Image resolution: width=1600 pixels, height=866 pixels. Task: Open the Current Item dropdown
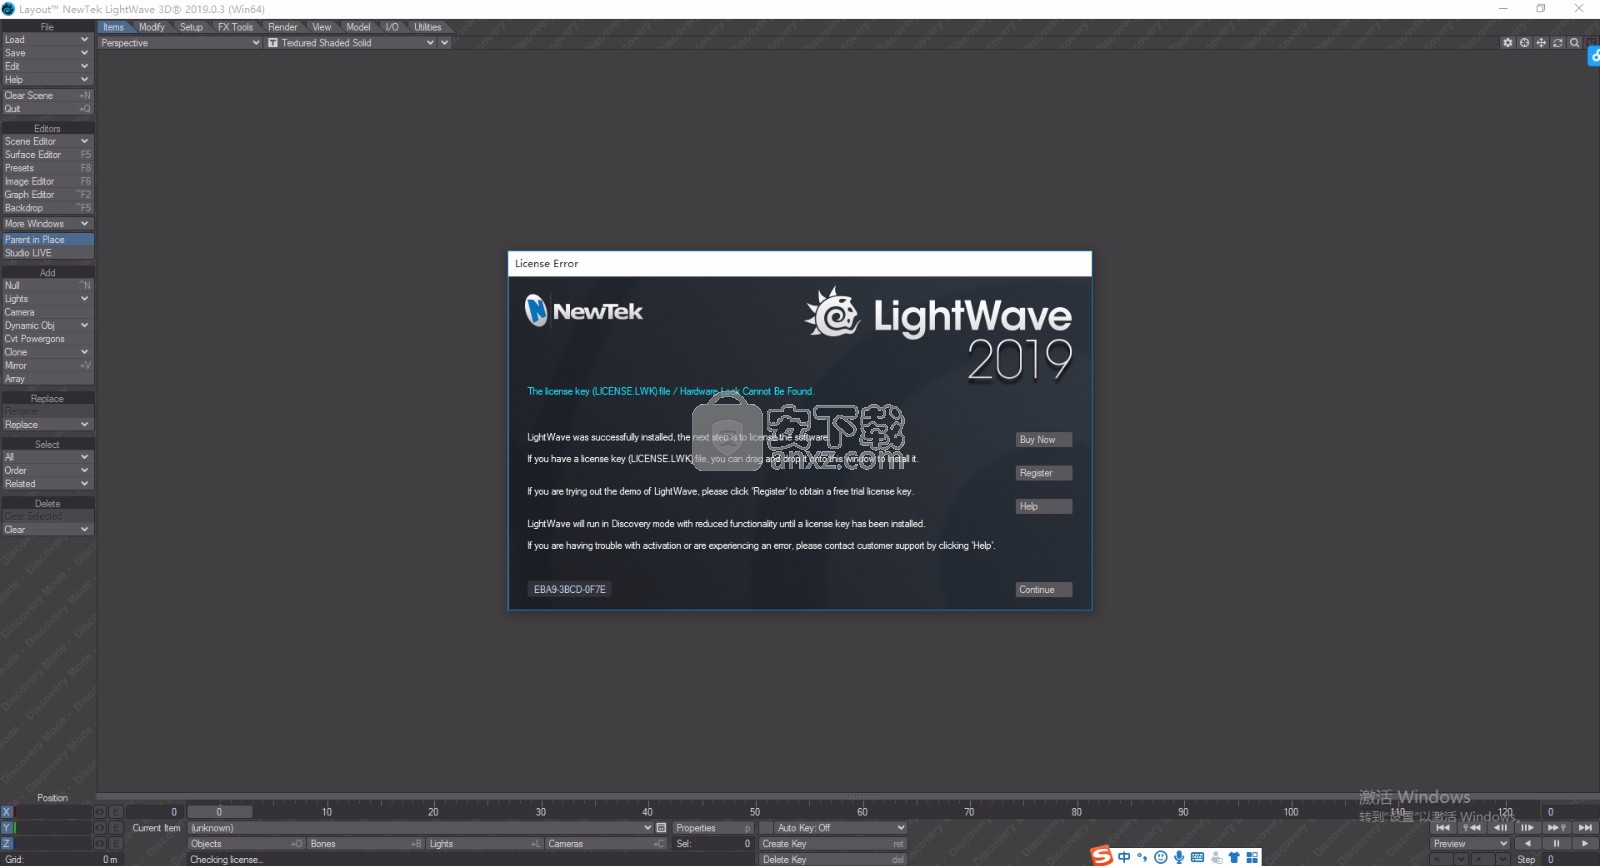pos(421,828)
